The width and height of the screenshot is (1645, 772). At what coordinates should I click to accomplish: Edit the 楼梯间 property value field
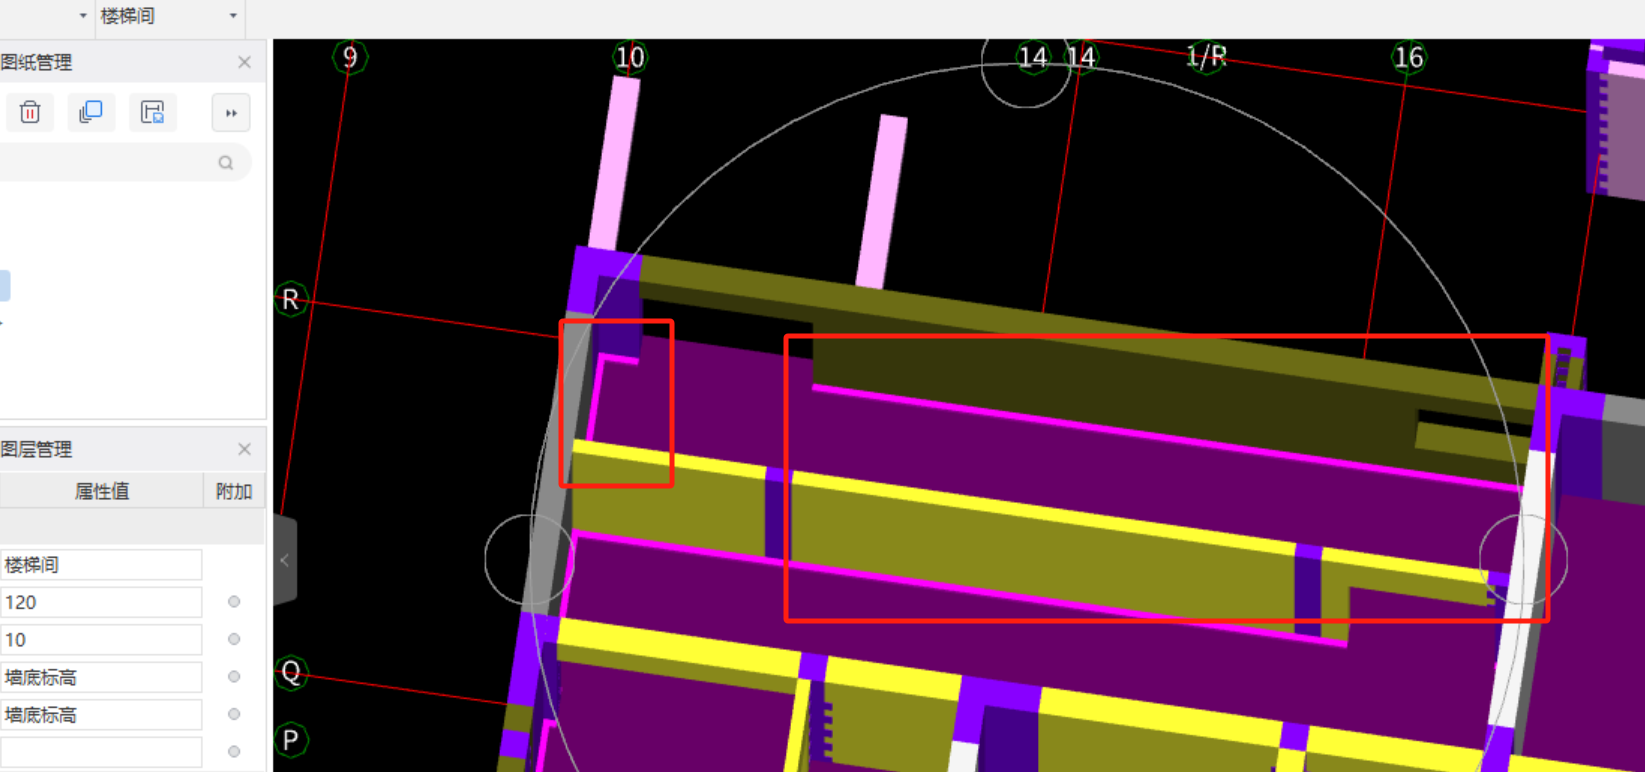[x=101, y=565]
